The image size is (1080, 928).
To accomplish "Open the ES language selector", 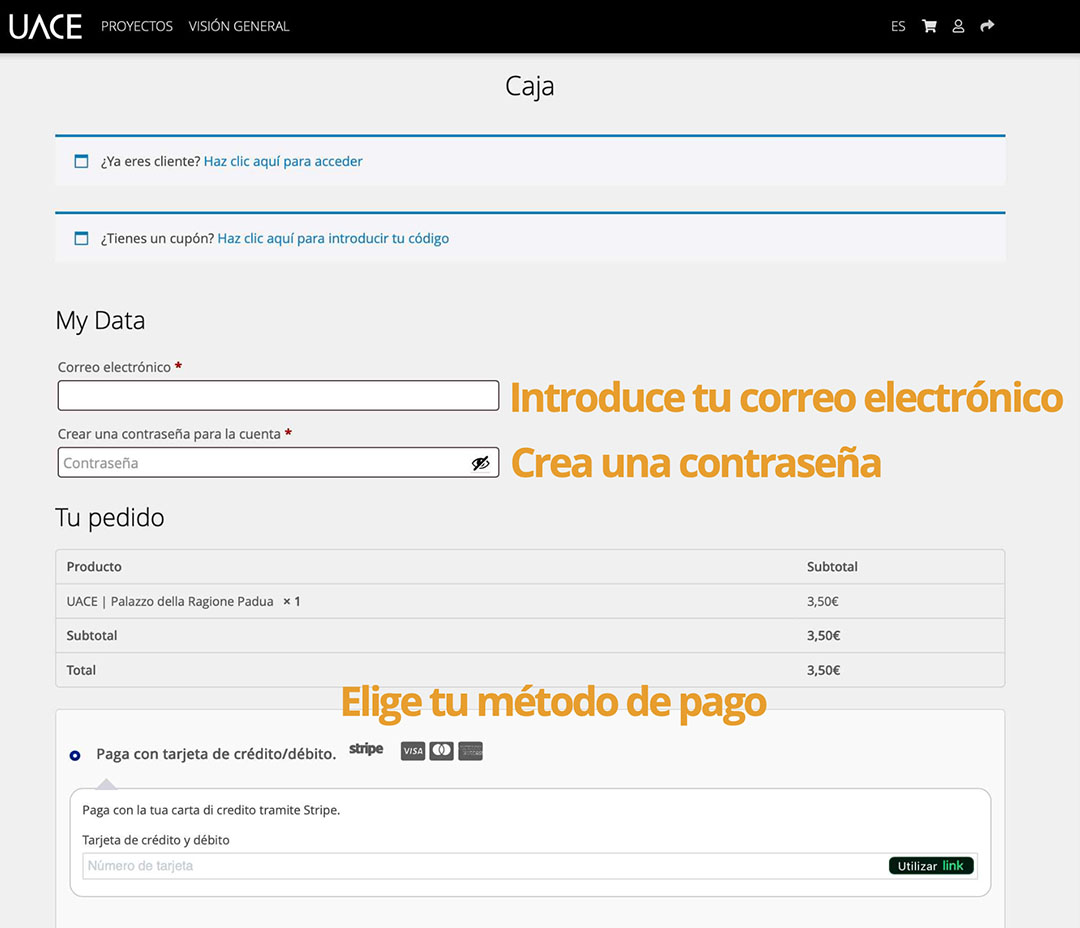I will click(x=898, y=26).
